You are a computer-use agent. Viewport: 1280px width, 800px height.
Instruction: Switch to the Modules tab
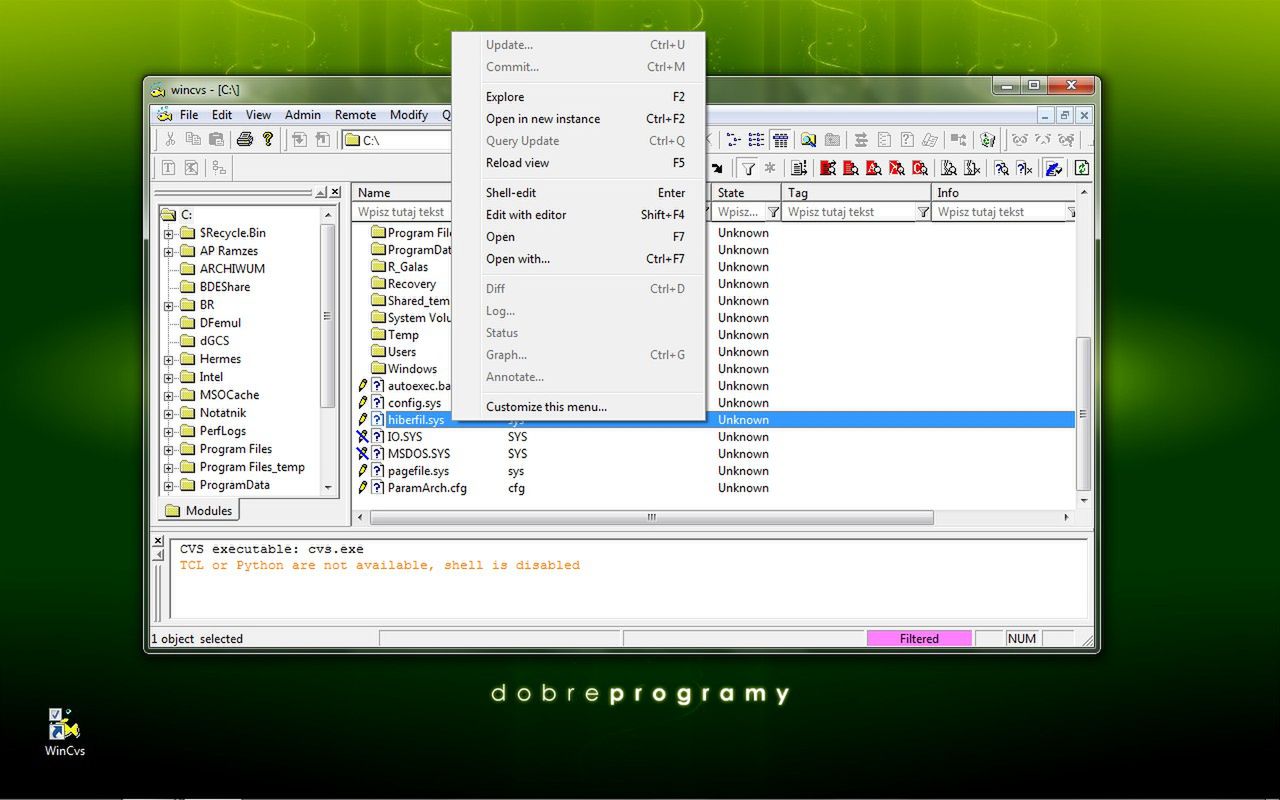[x=198, y=511]
